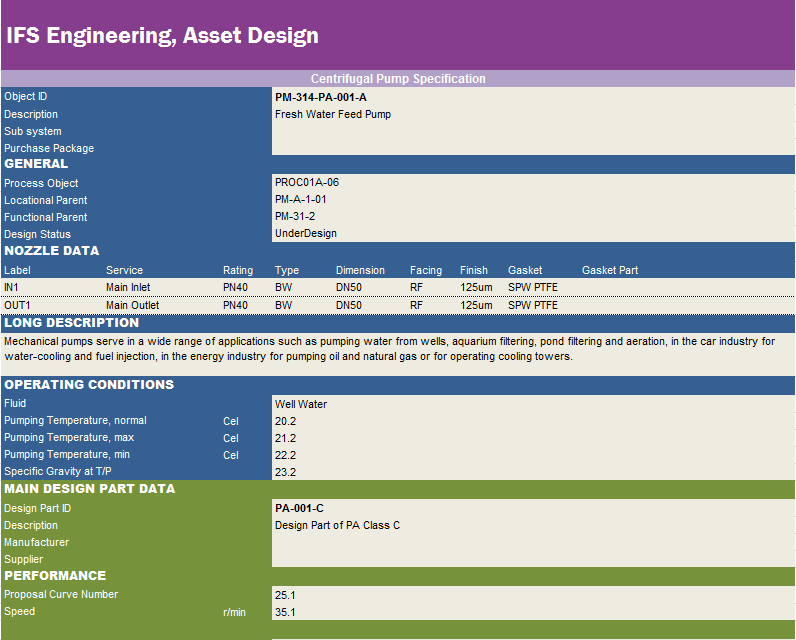Click the Gasket Part column header

(x=610, y=270)
